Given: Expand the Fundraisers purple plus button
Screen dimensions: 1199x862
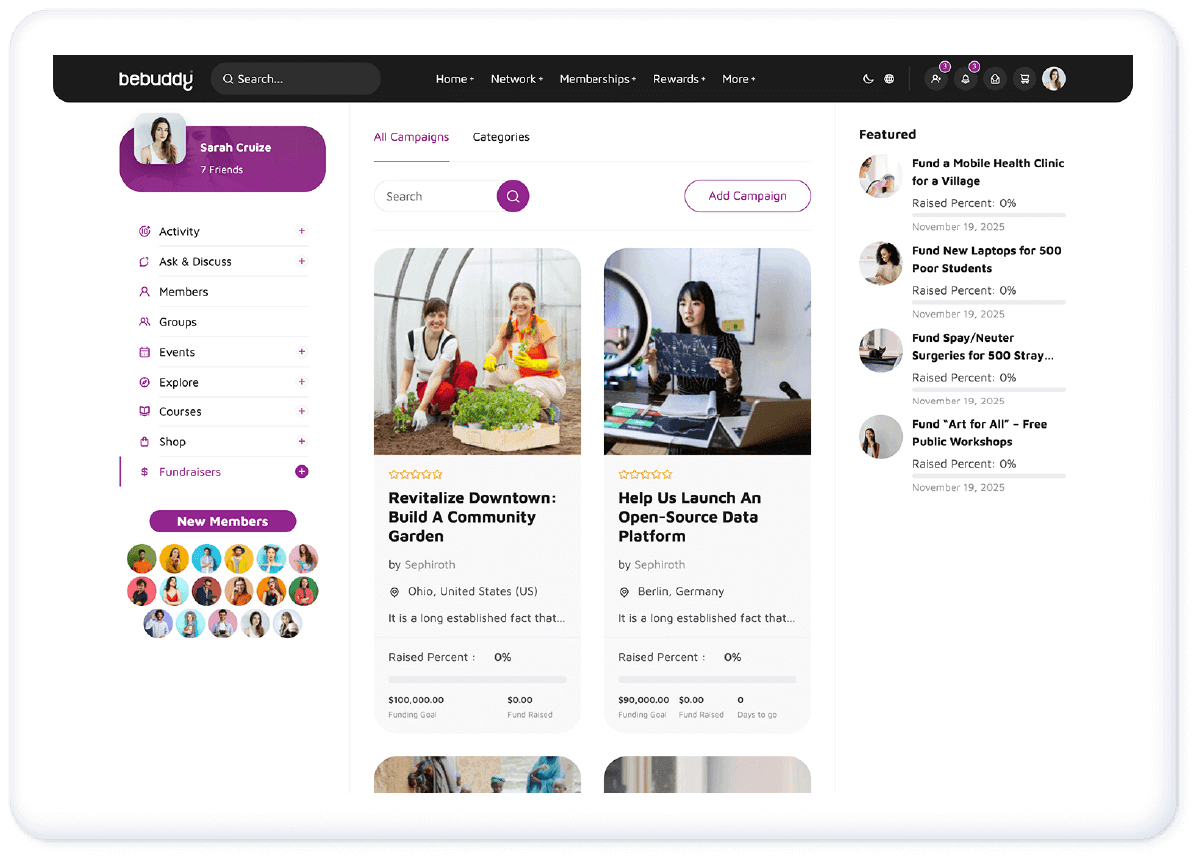Looking at the screenshot, I should (x=302, y=472).
